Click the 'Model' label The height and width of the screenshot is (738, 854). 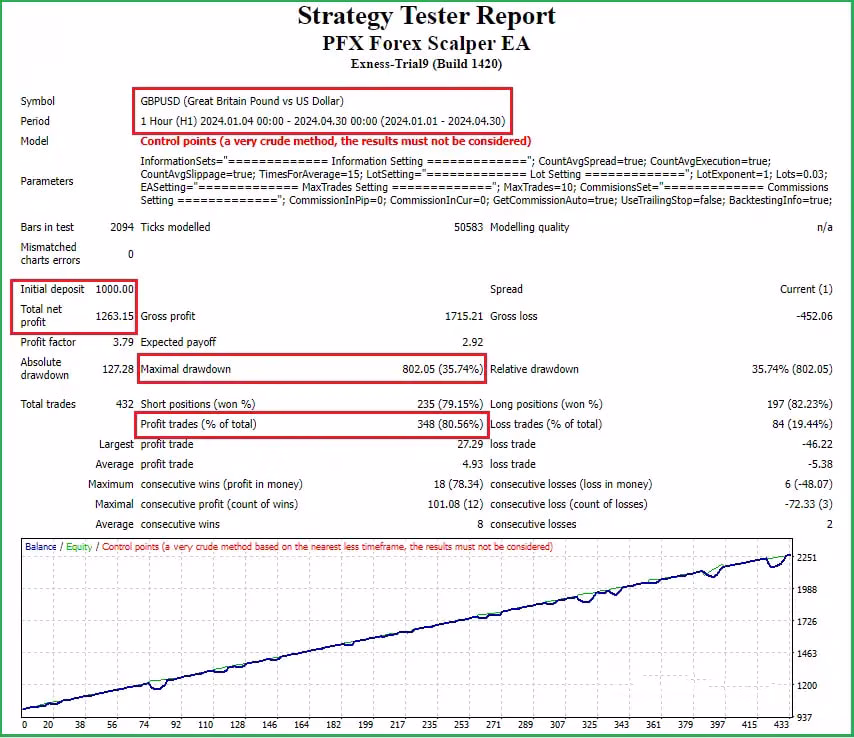pyautogui.click(x=34, y=141)
